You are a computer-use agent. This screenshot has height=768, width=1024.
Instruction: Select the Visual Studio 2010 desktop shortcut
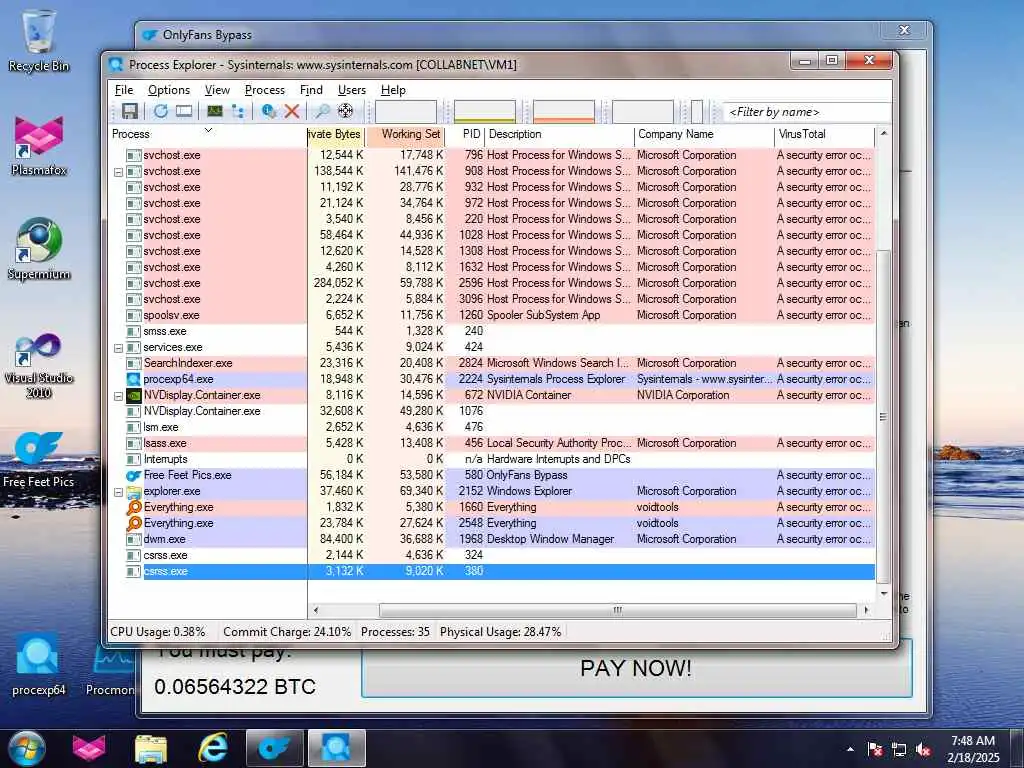pyautogui.click(x=39, y=366)
